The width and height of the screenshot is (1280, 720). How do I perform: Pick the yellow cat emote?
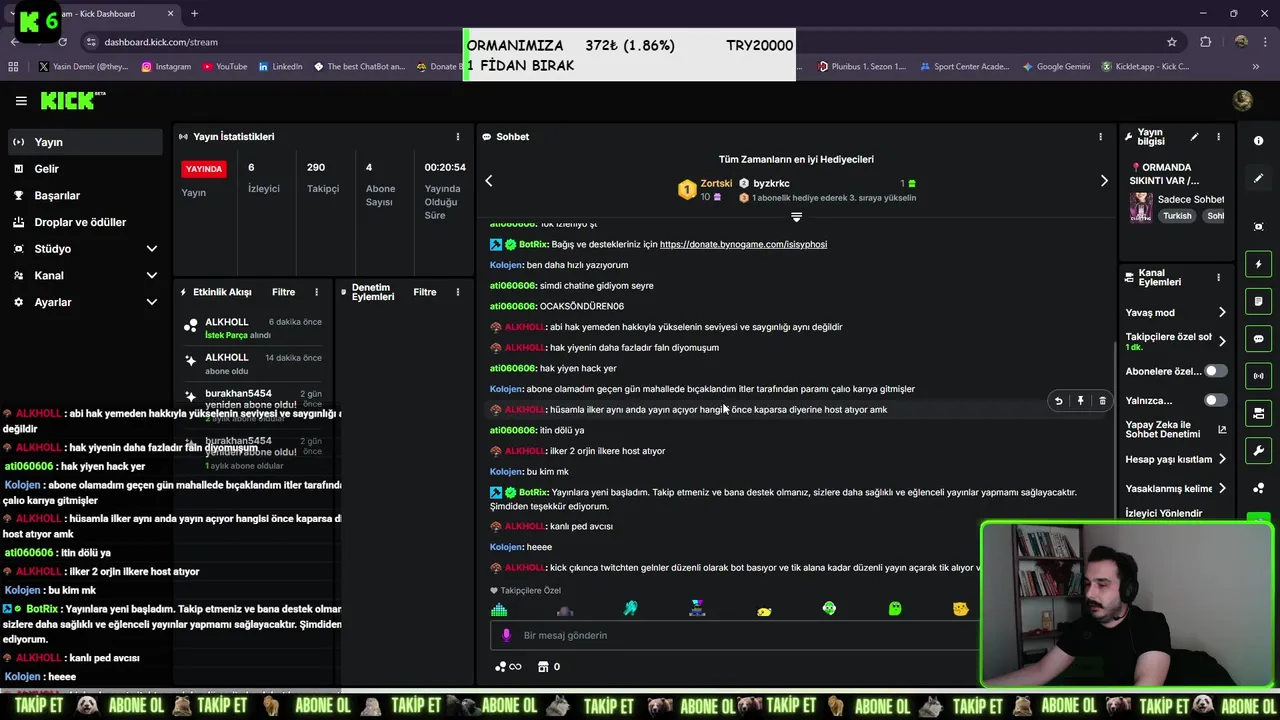961,608
